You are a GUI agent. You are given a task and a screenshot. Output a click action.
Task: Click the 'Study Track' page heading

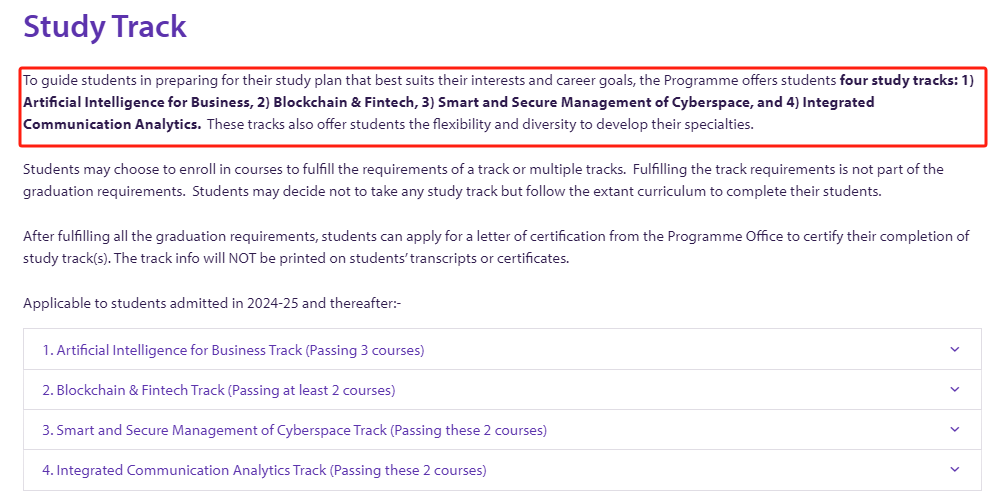105,27
